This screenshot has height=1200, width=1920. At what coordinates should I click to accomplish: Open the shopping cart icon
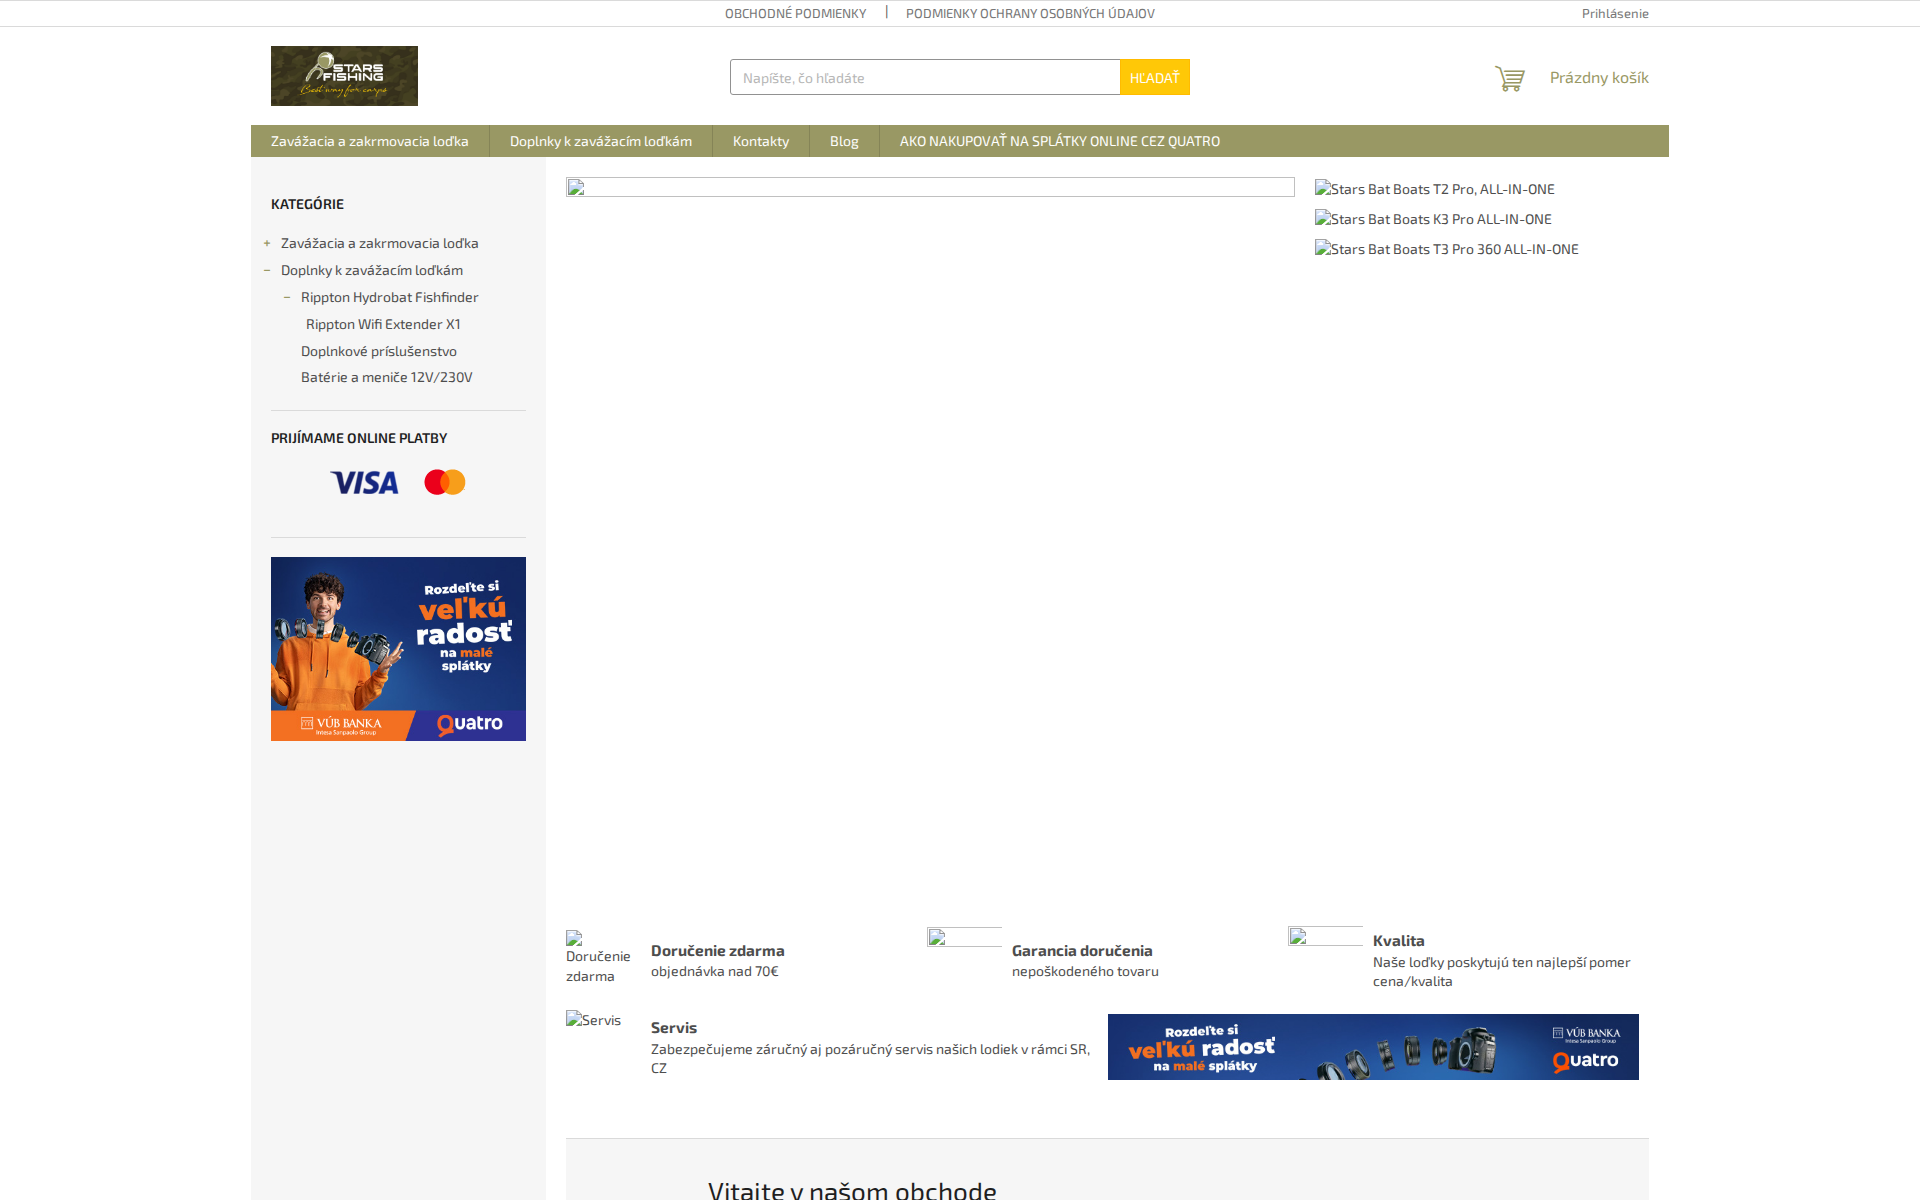(x=1510, y=77)
